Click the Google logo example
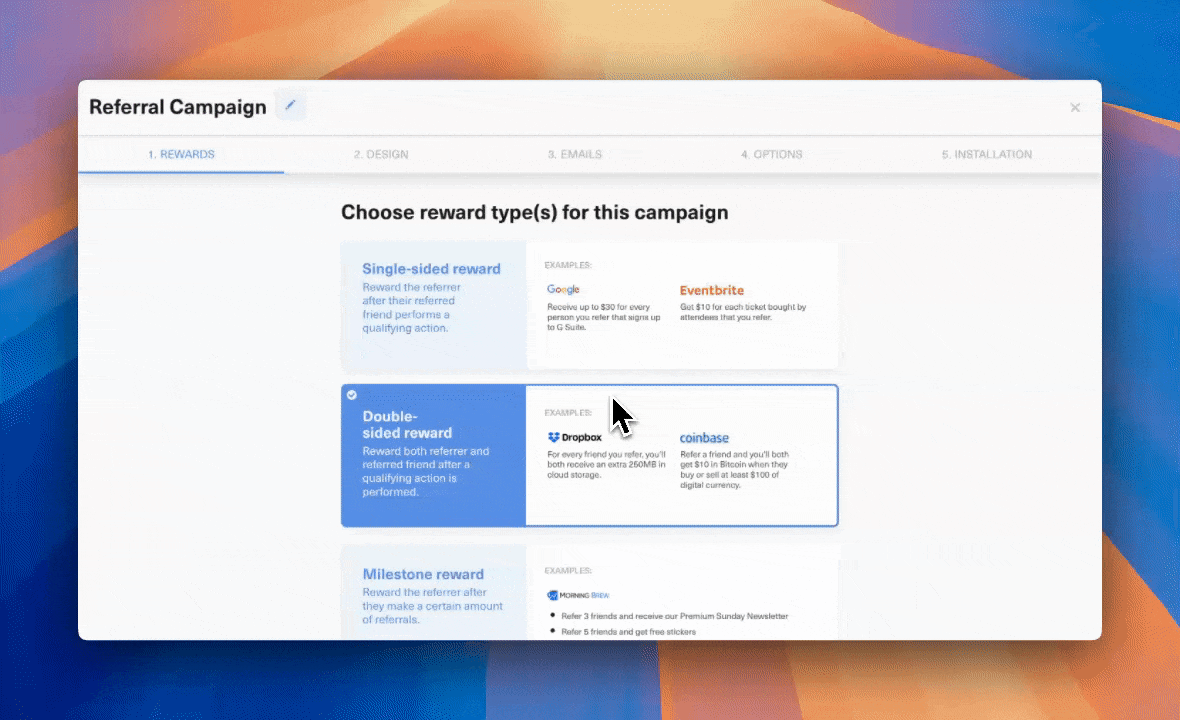 coord(563,290)
